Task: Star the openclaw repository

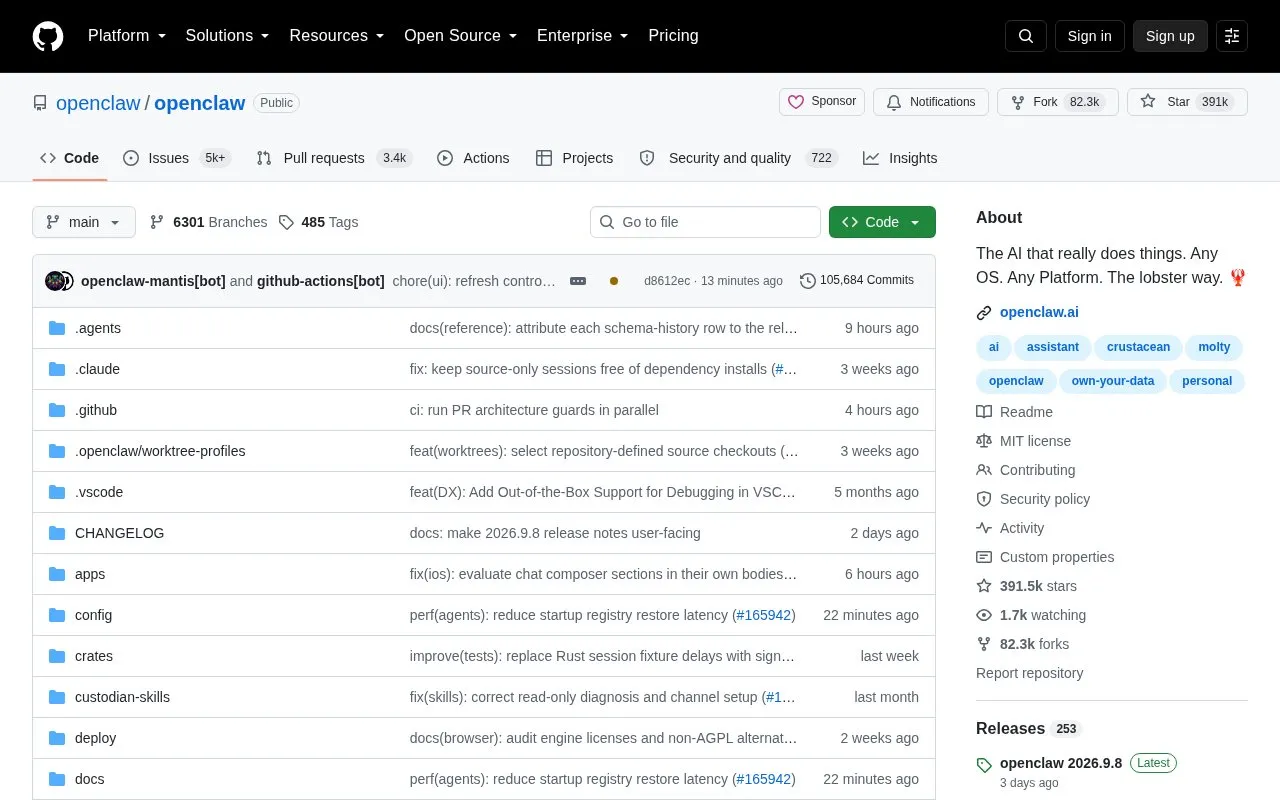Action: point(1187,102)
